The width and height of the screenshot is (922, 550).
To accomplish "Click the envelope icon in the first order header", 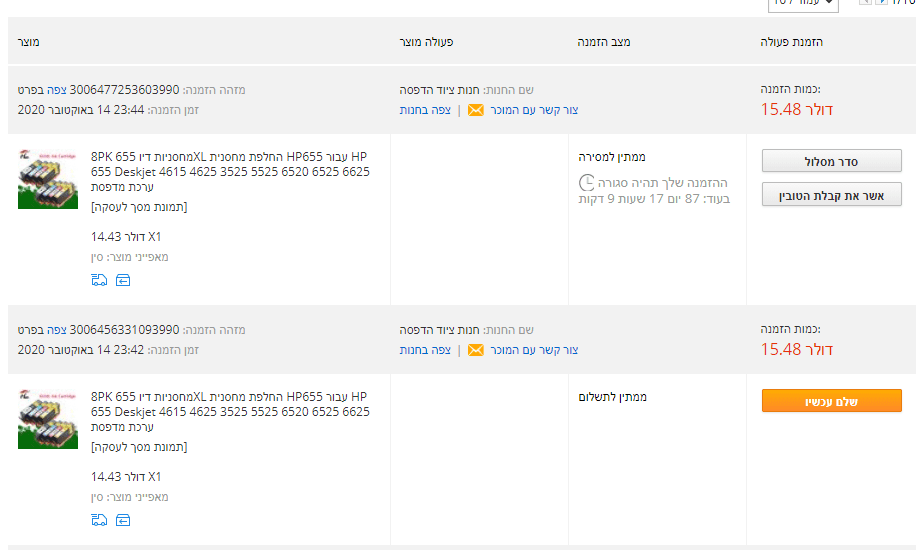I will tap(476, 110).
